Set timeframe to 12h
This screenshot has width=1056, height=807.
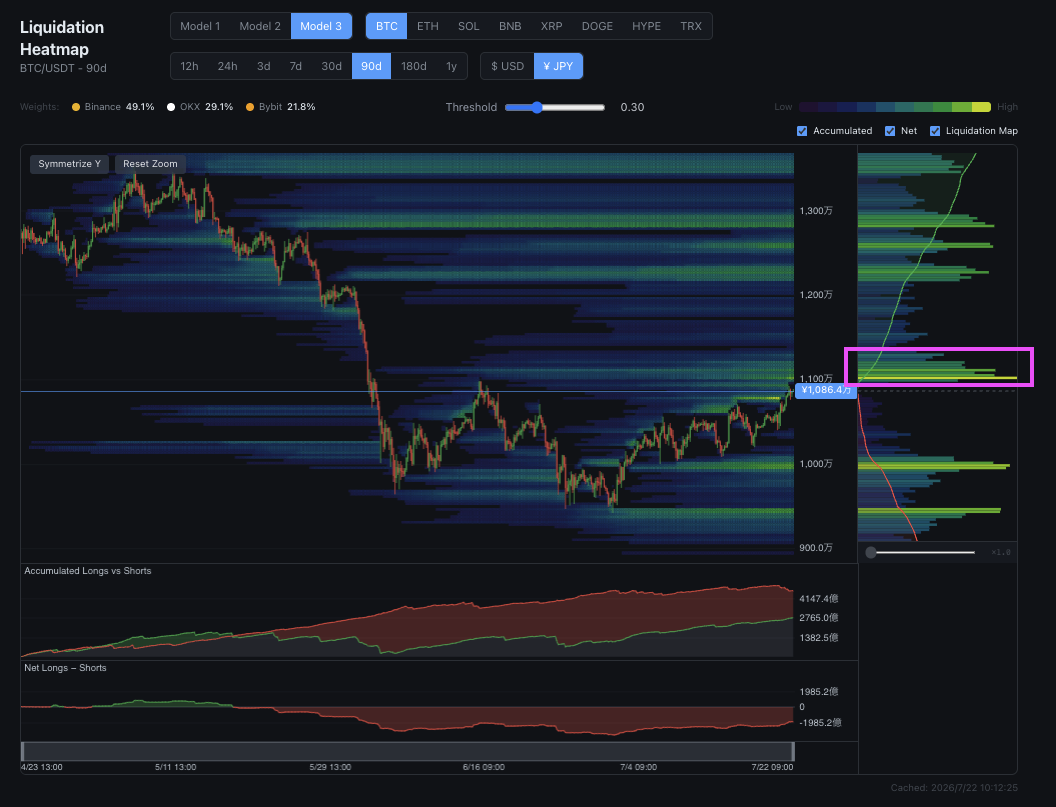[189, 66]
